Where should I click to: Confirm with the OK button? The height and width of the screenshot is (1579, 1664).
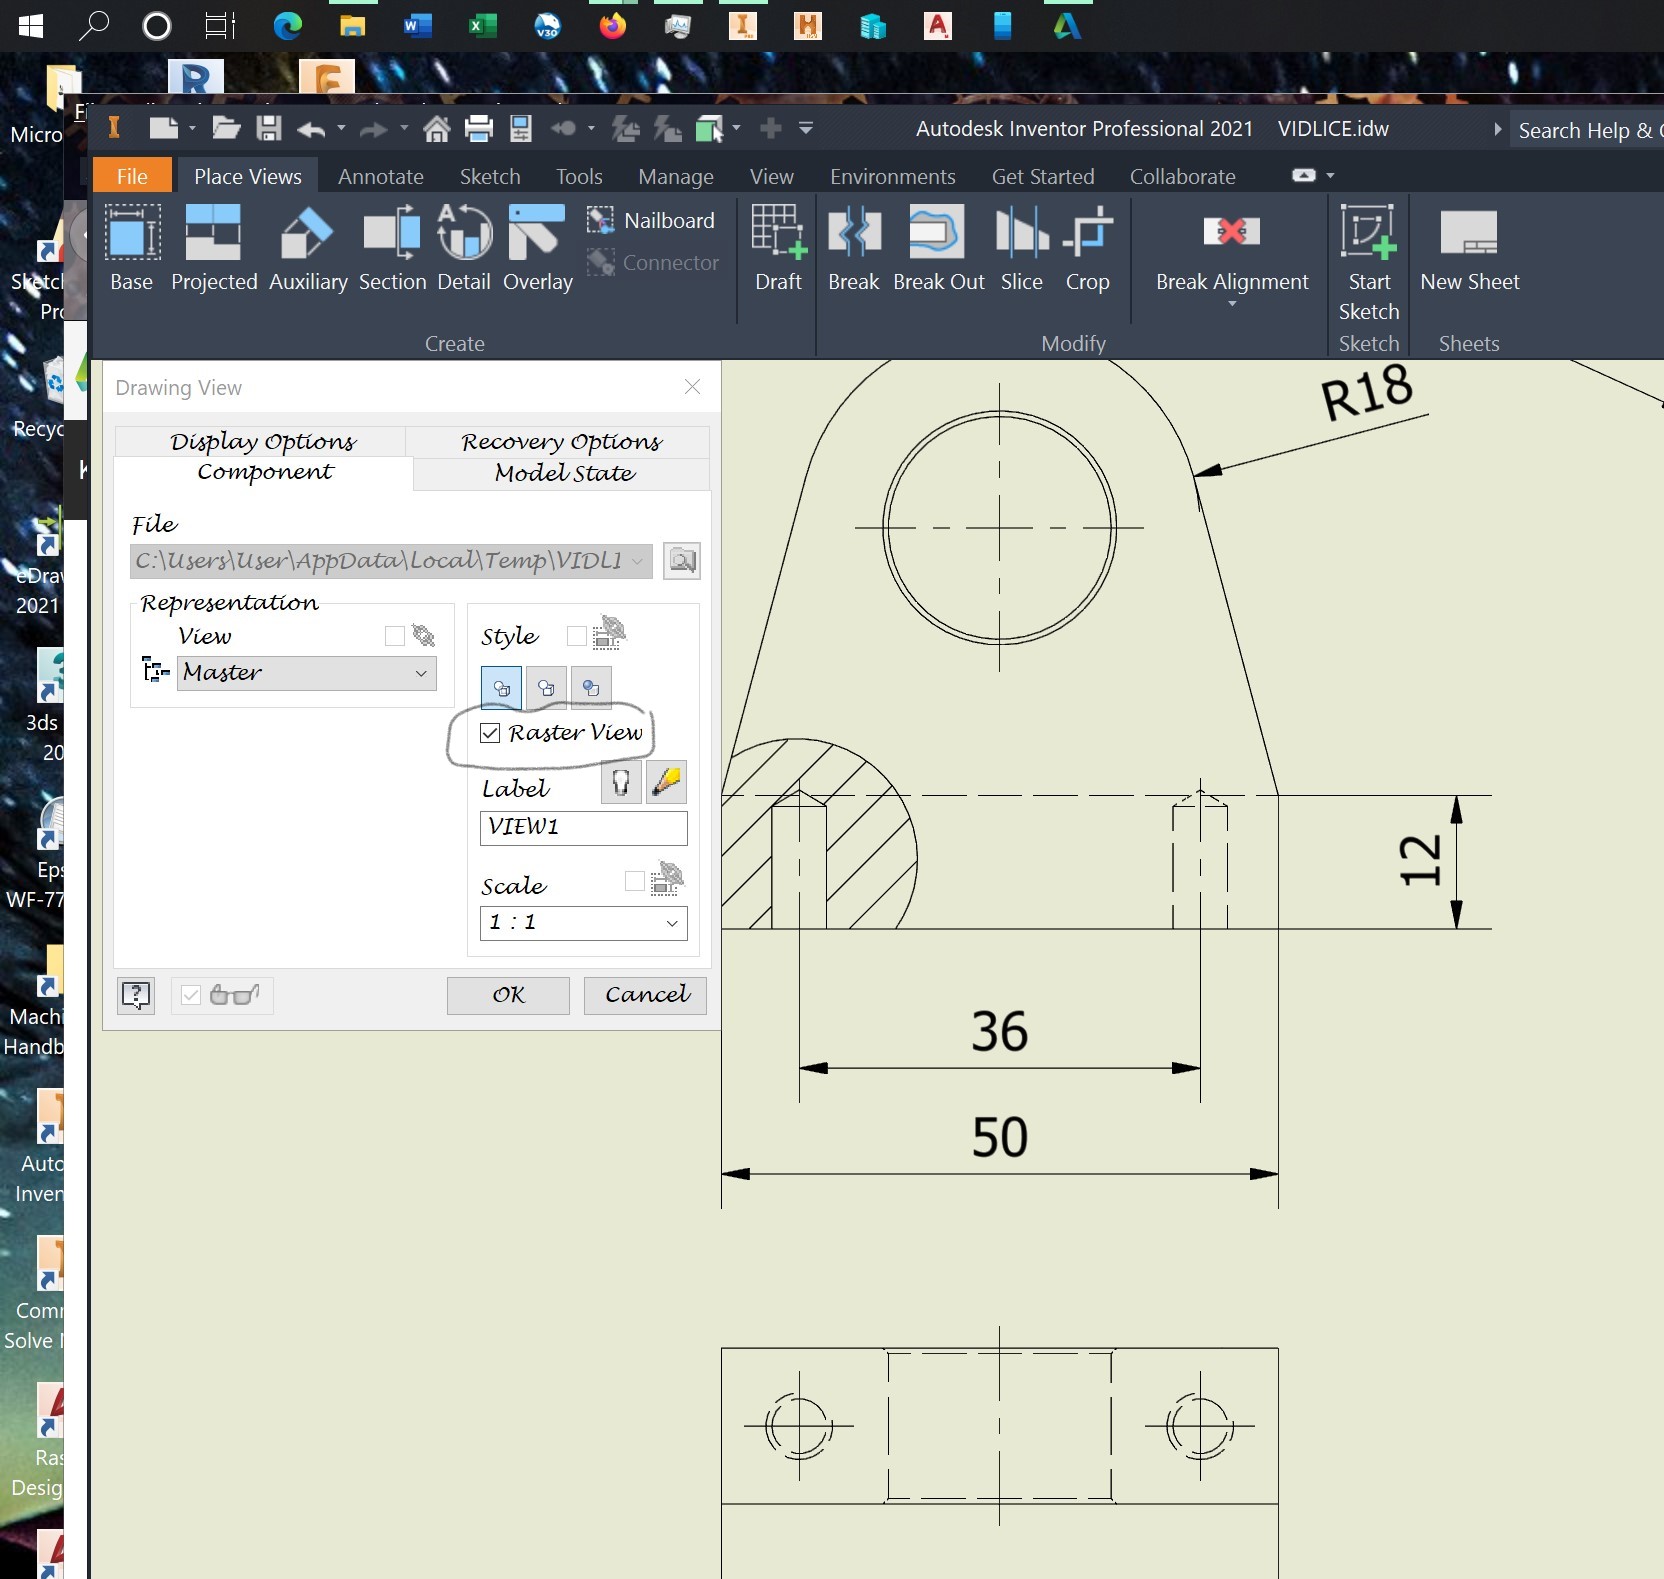click(x=507, y=995)
